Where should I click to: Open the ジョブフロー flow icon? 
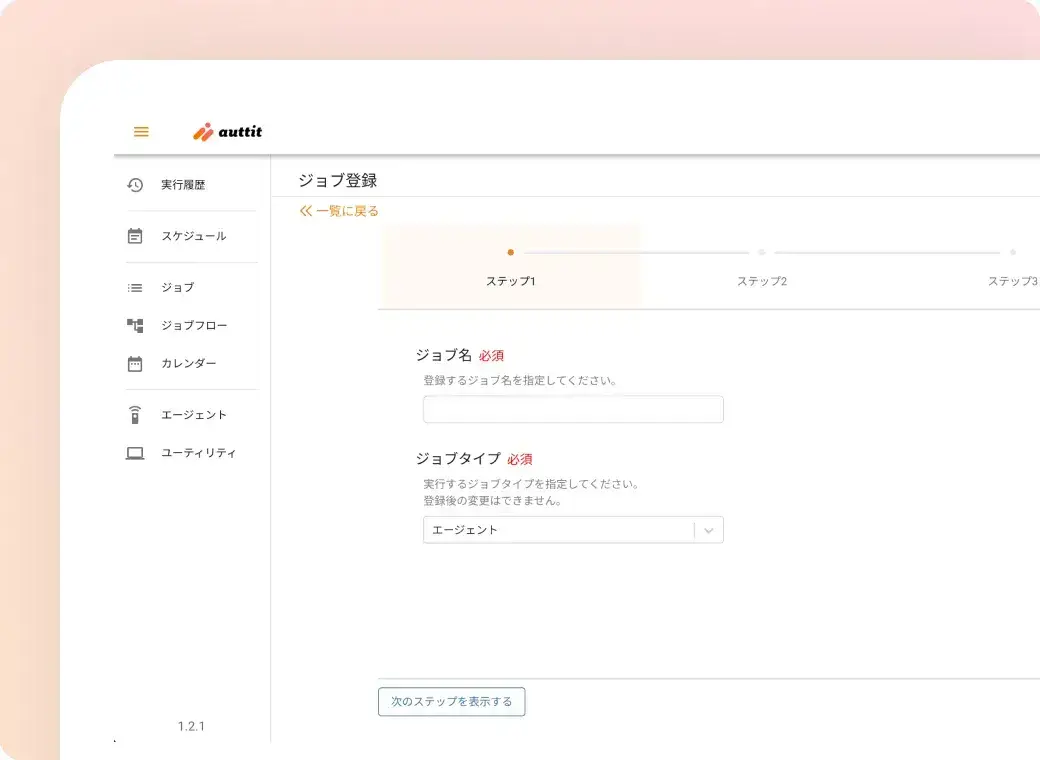[x=135, y=325]
